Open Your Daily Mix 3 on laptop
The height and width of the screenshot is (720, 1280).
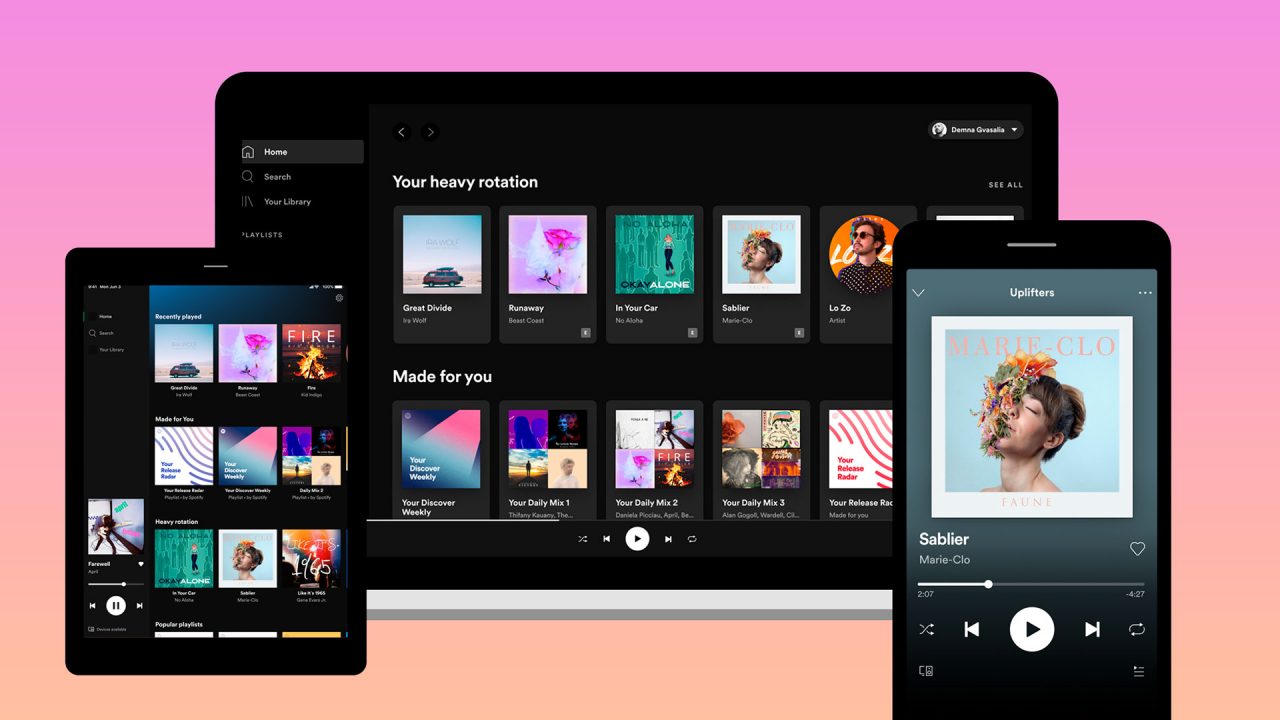[x=761, y=460]
